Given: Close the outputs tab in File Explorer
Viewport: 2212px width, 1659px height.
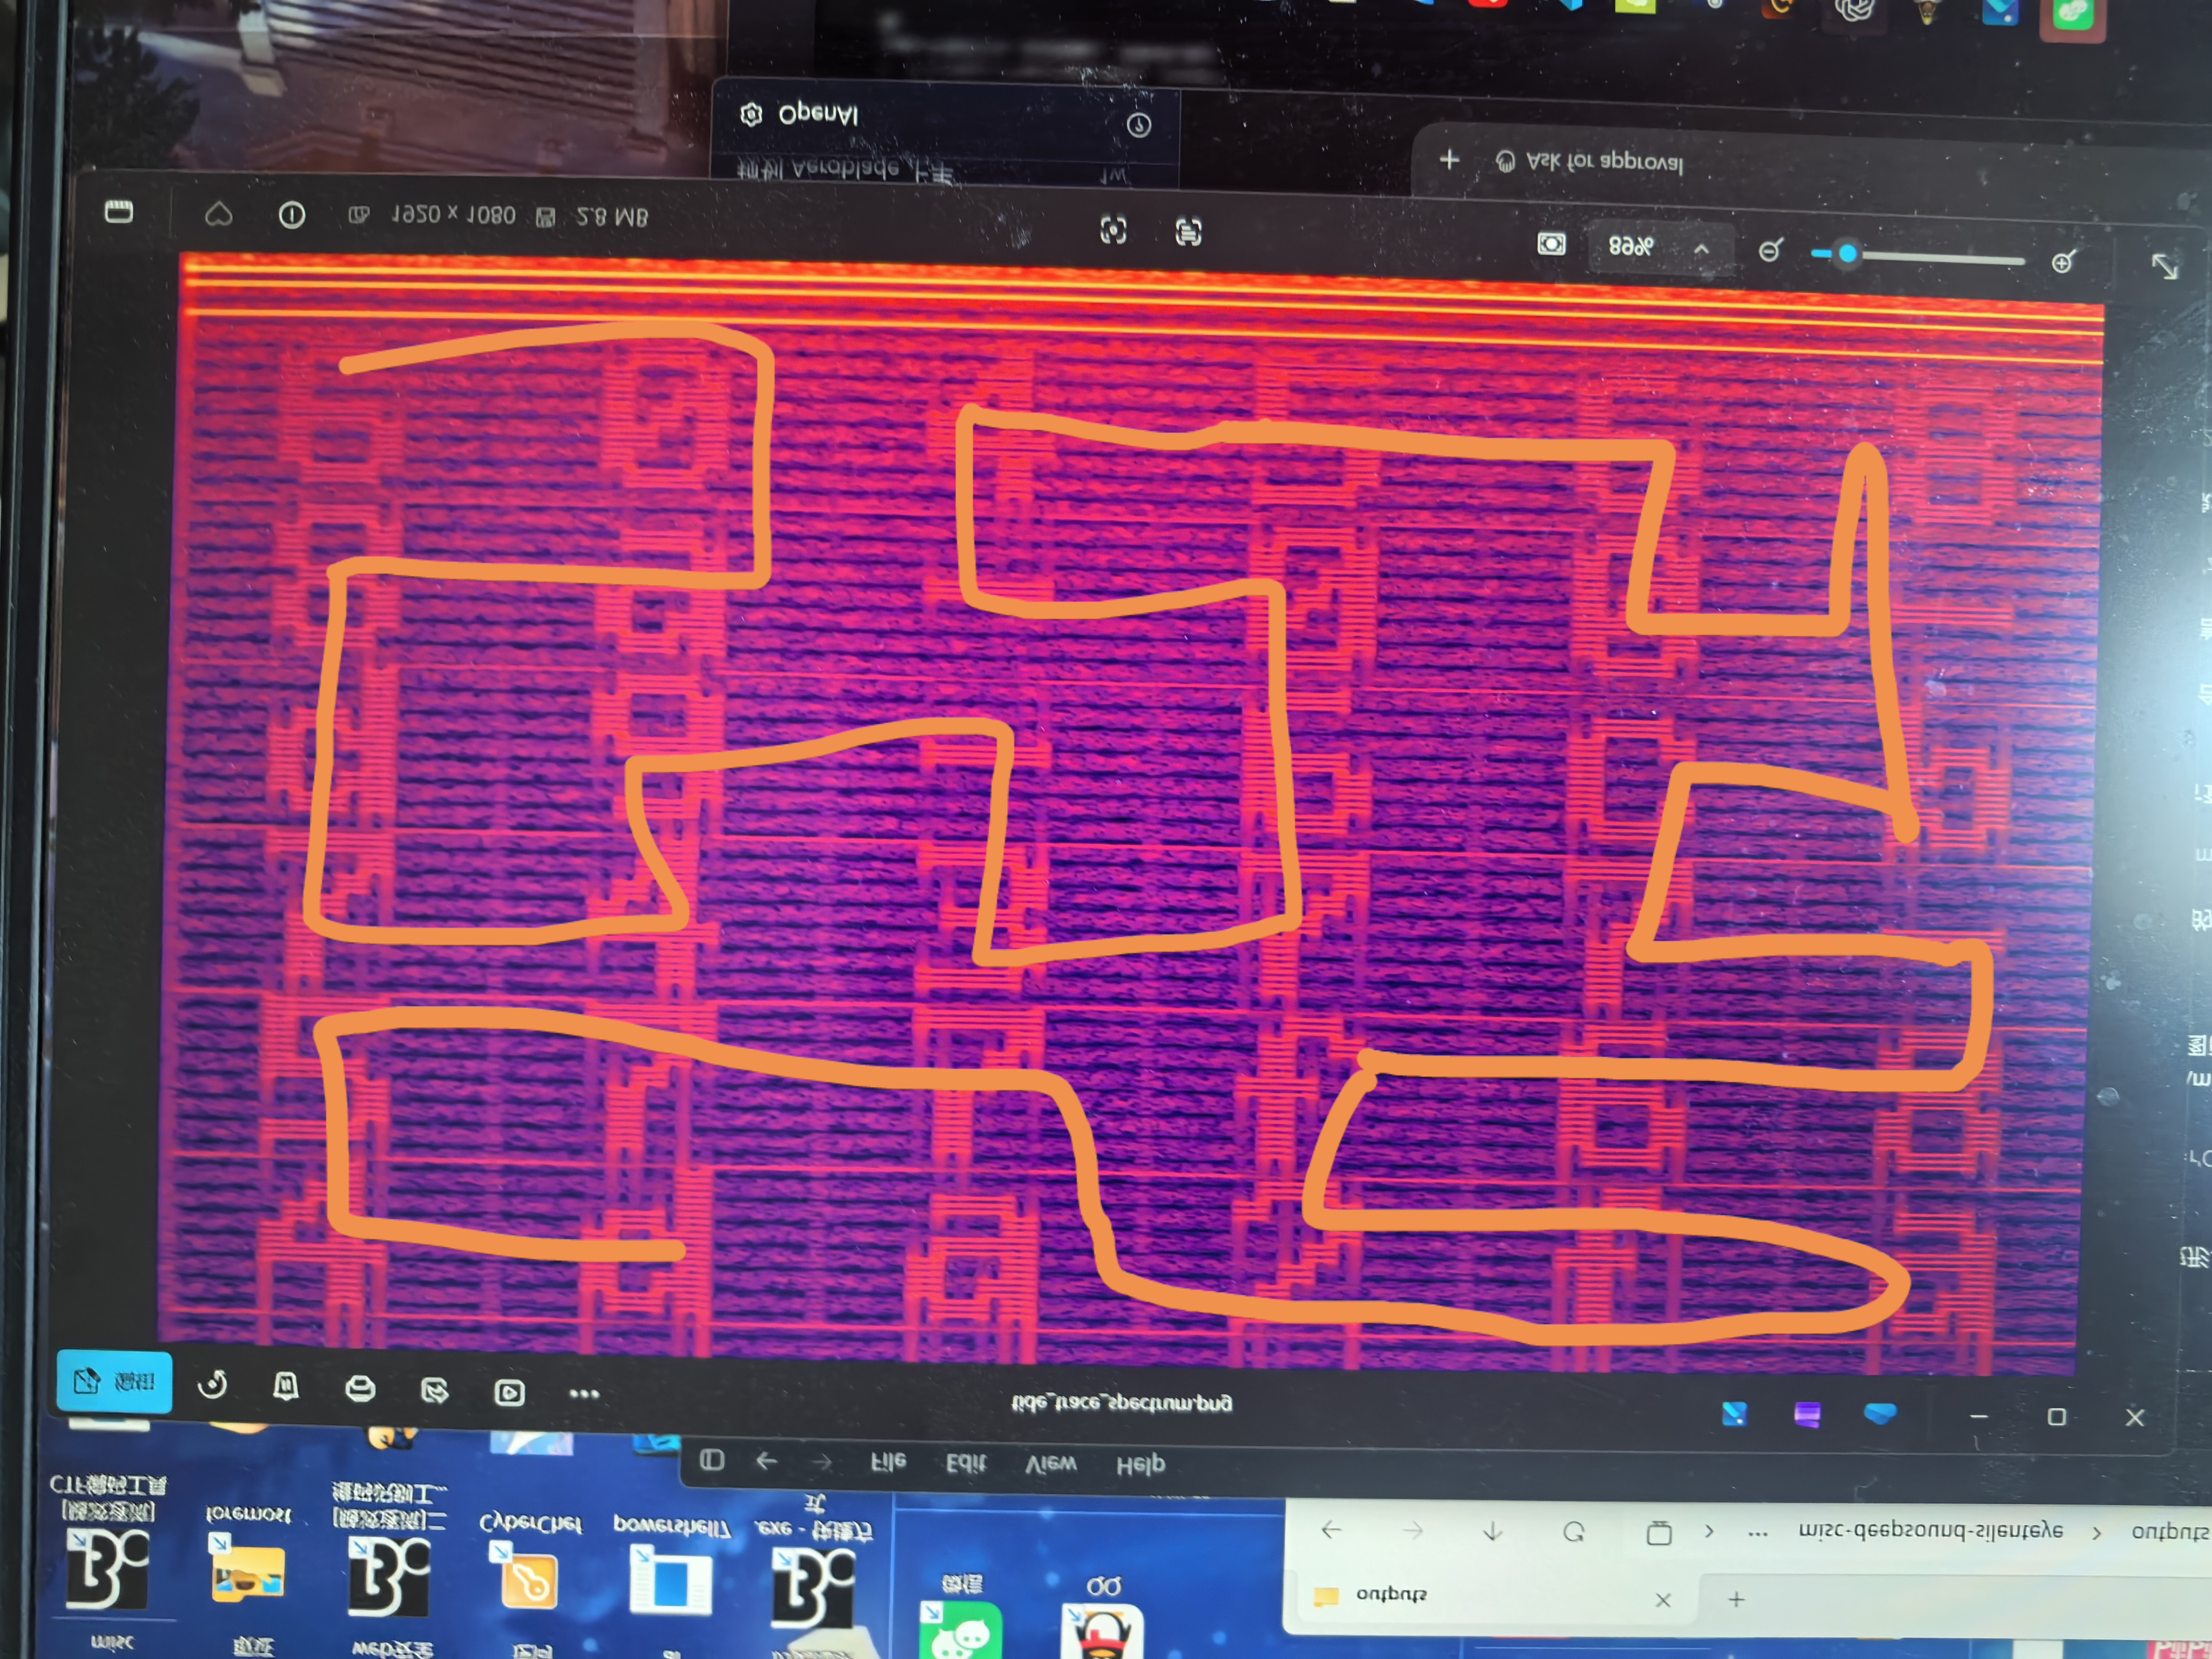Looking at the screenshot, I should [x=1663, y=1600].
